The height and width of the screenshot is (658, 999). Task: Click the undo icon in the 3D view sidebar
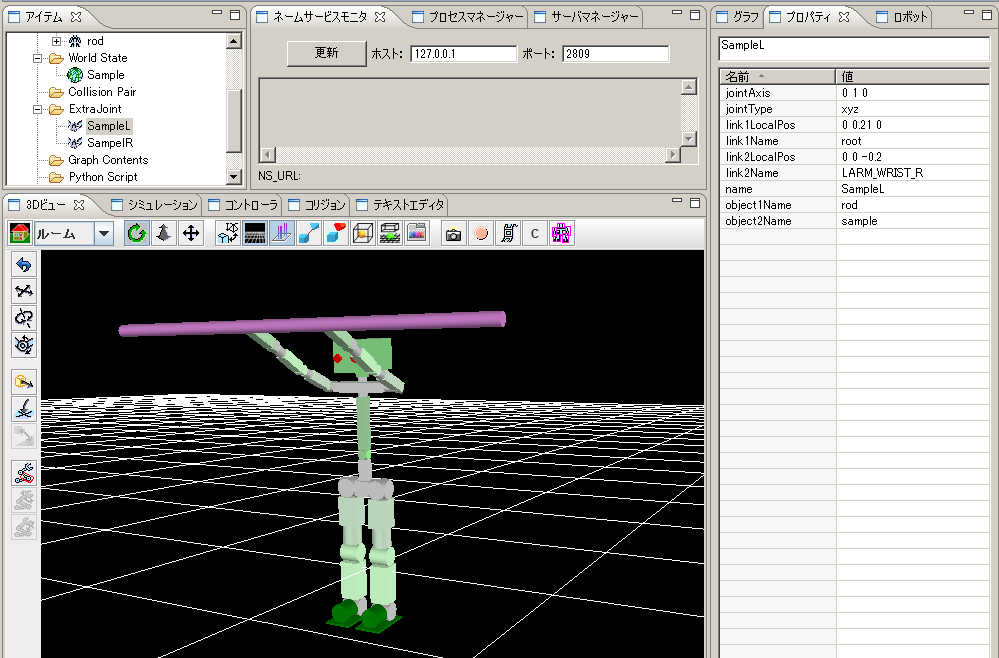tap(23, 264)
